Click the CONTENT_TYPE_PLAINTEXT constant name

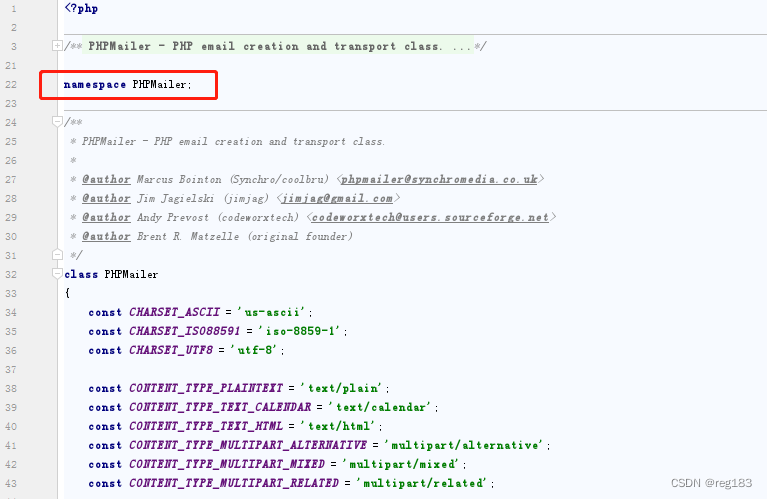click(x=206, y=388)
